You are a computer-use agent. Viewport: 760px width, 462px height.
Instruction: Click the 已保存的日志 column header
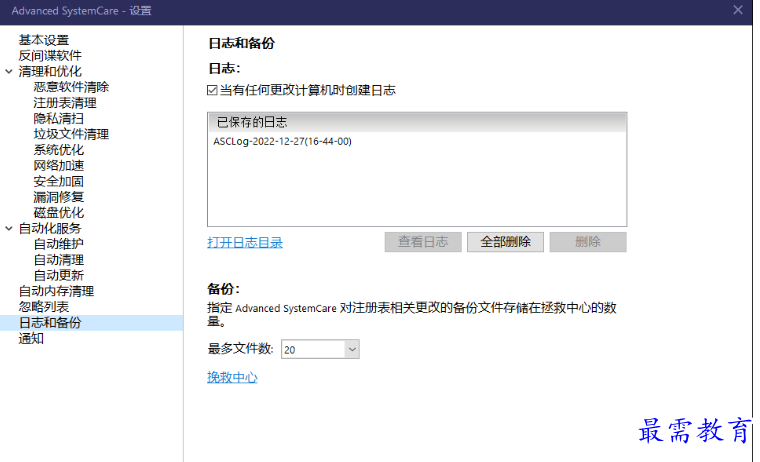point(417,122)
